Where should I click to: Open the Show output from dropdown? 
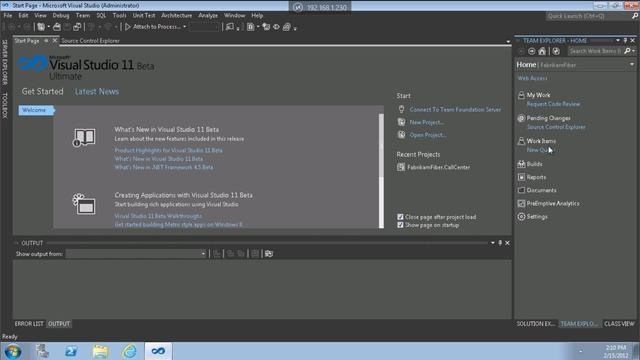tap(136, 254)
